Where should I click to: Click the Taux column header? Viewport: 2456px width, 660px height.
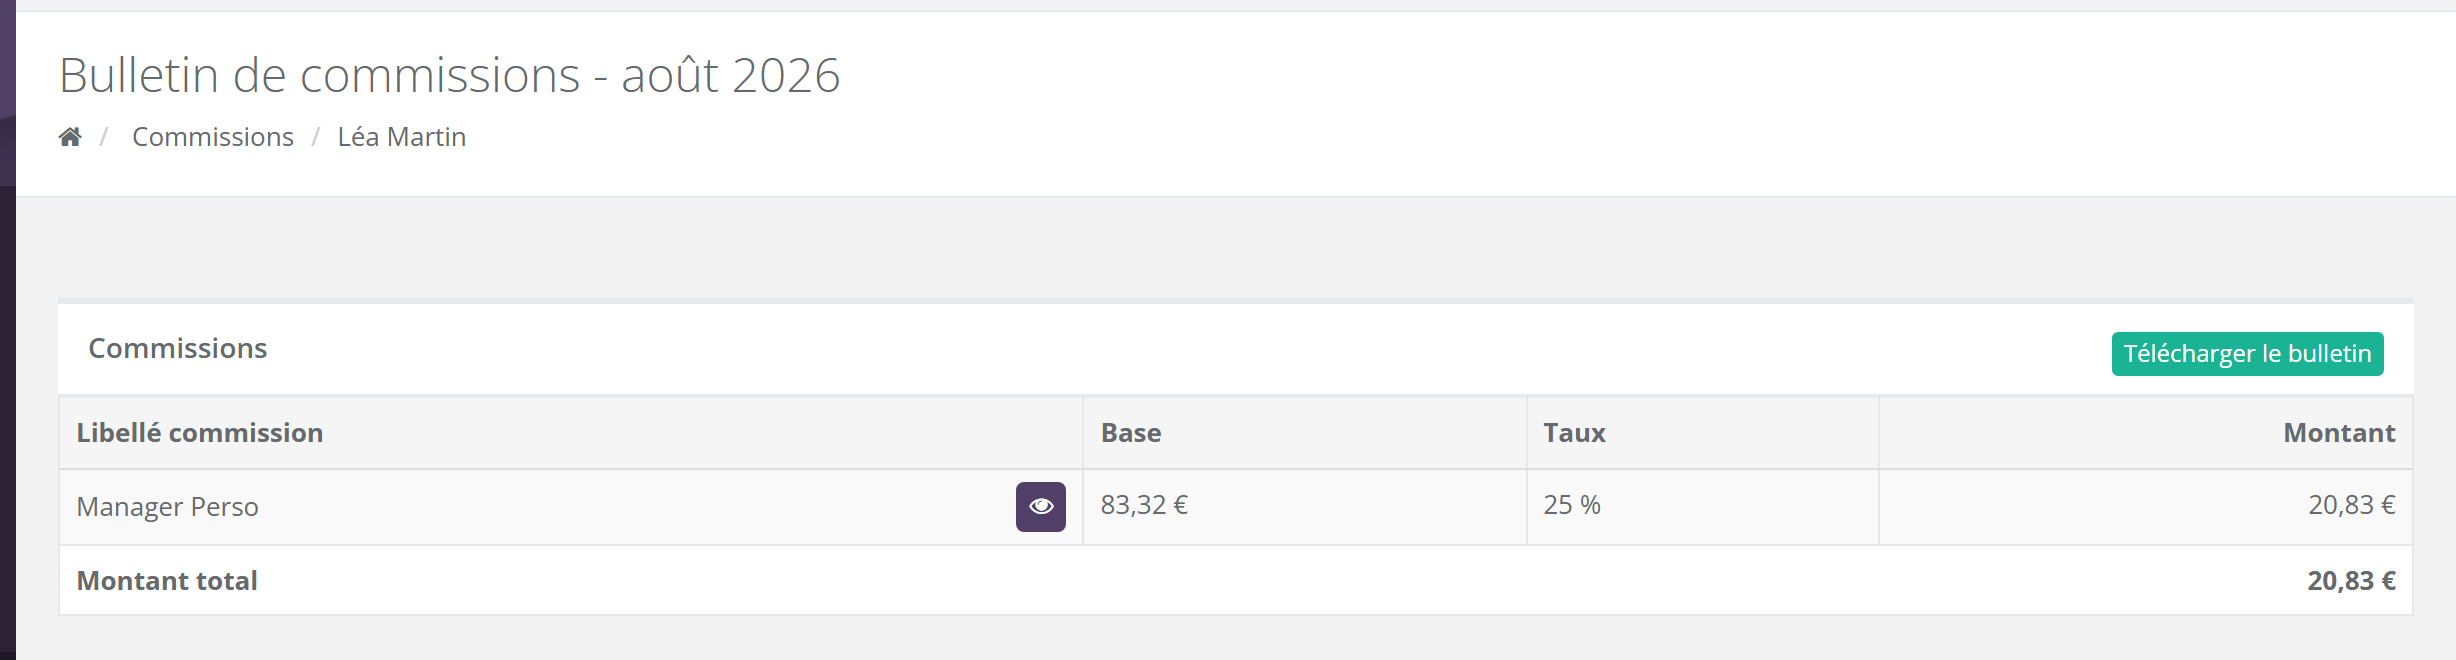pos(1574,433)
